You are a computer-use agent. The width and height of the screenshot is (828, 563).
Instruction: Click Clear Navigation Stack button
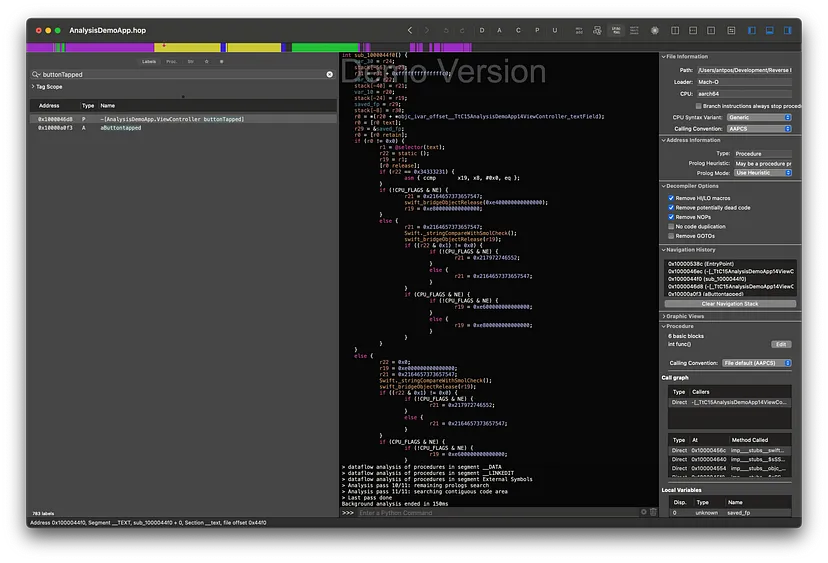[x=730, y=303]
